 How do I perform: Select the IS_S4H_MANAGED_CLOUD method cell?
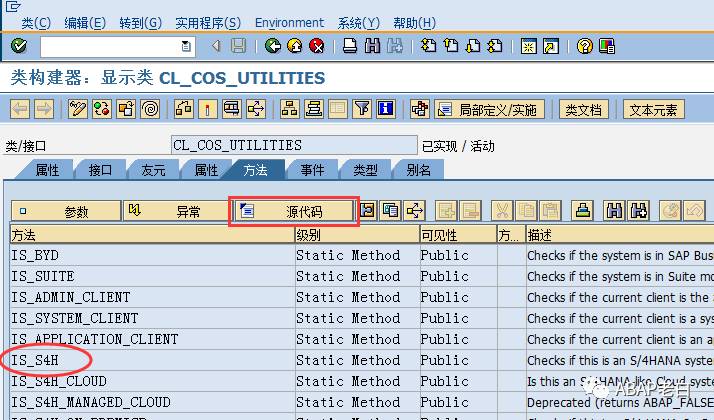click(x=153, y=402)
